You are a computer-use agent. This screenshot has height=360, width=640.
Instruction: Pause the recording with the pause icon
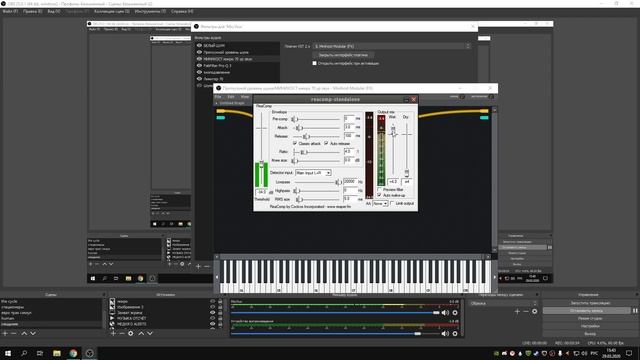pyautogui.click(x=635, y=311)
